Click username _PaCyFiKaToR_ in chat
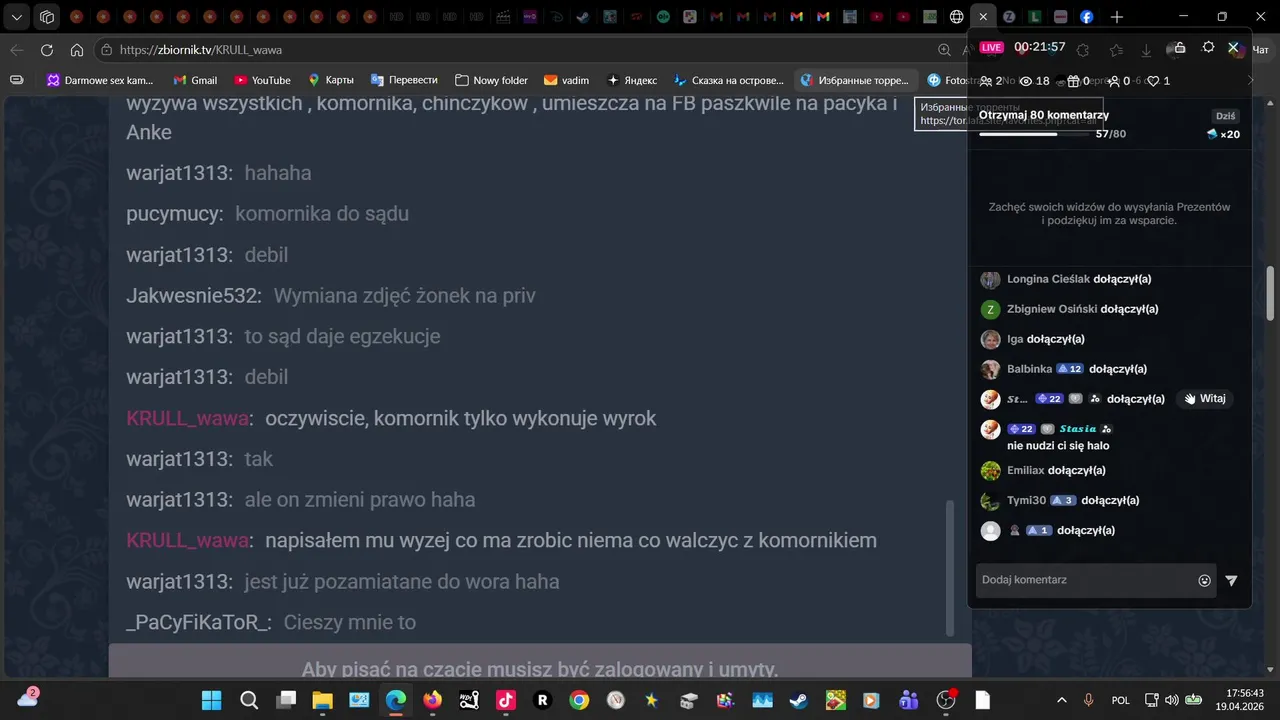 point(198,623)
